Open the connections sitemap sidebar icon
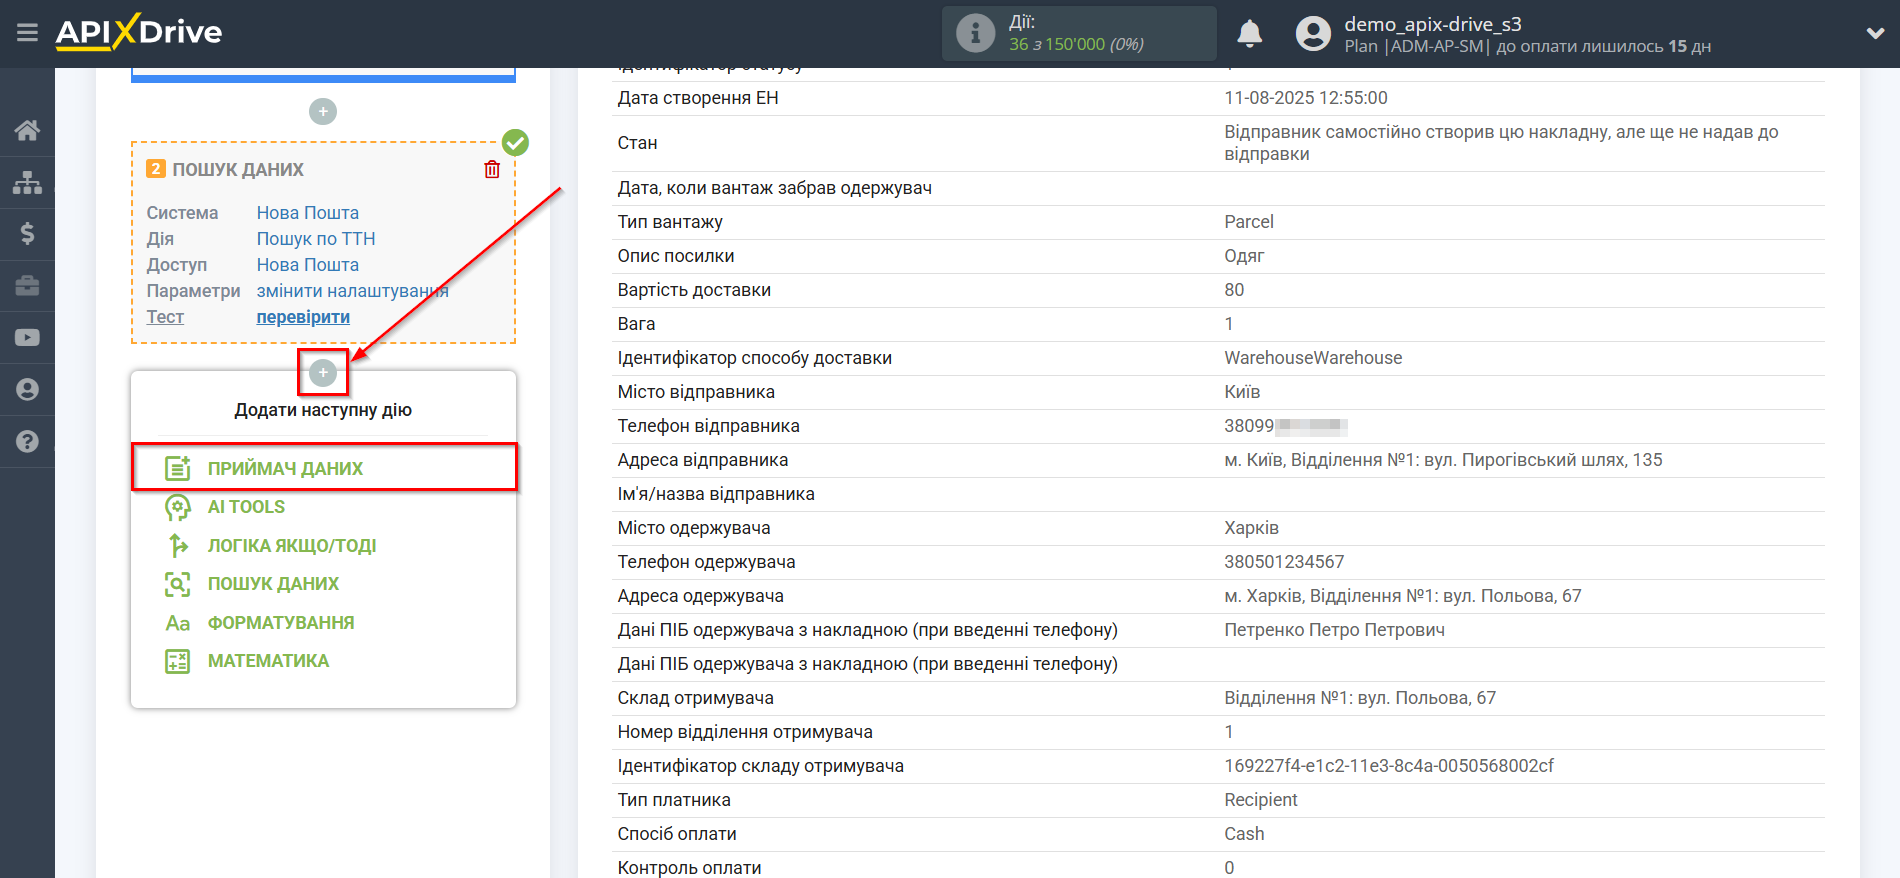This screenshot has height=878, width=1900. tap(27, 182)
